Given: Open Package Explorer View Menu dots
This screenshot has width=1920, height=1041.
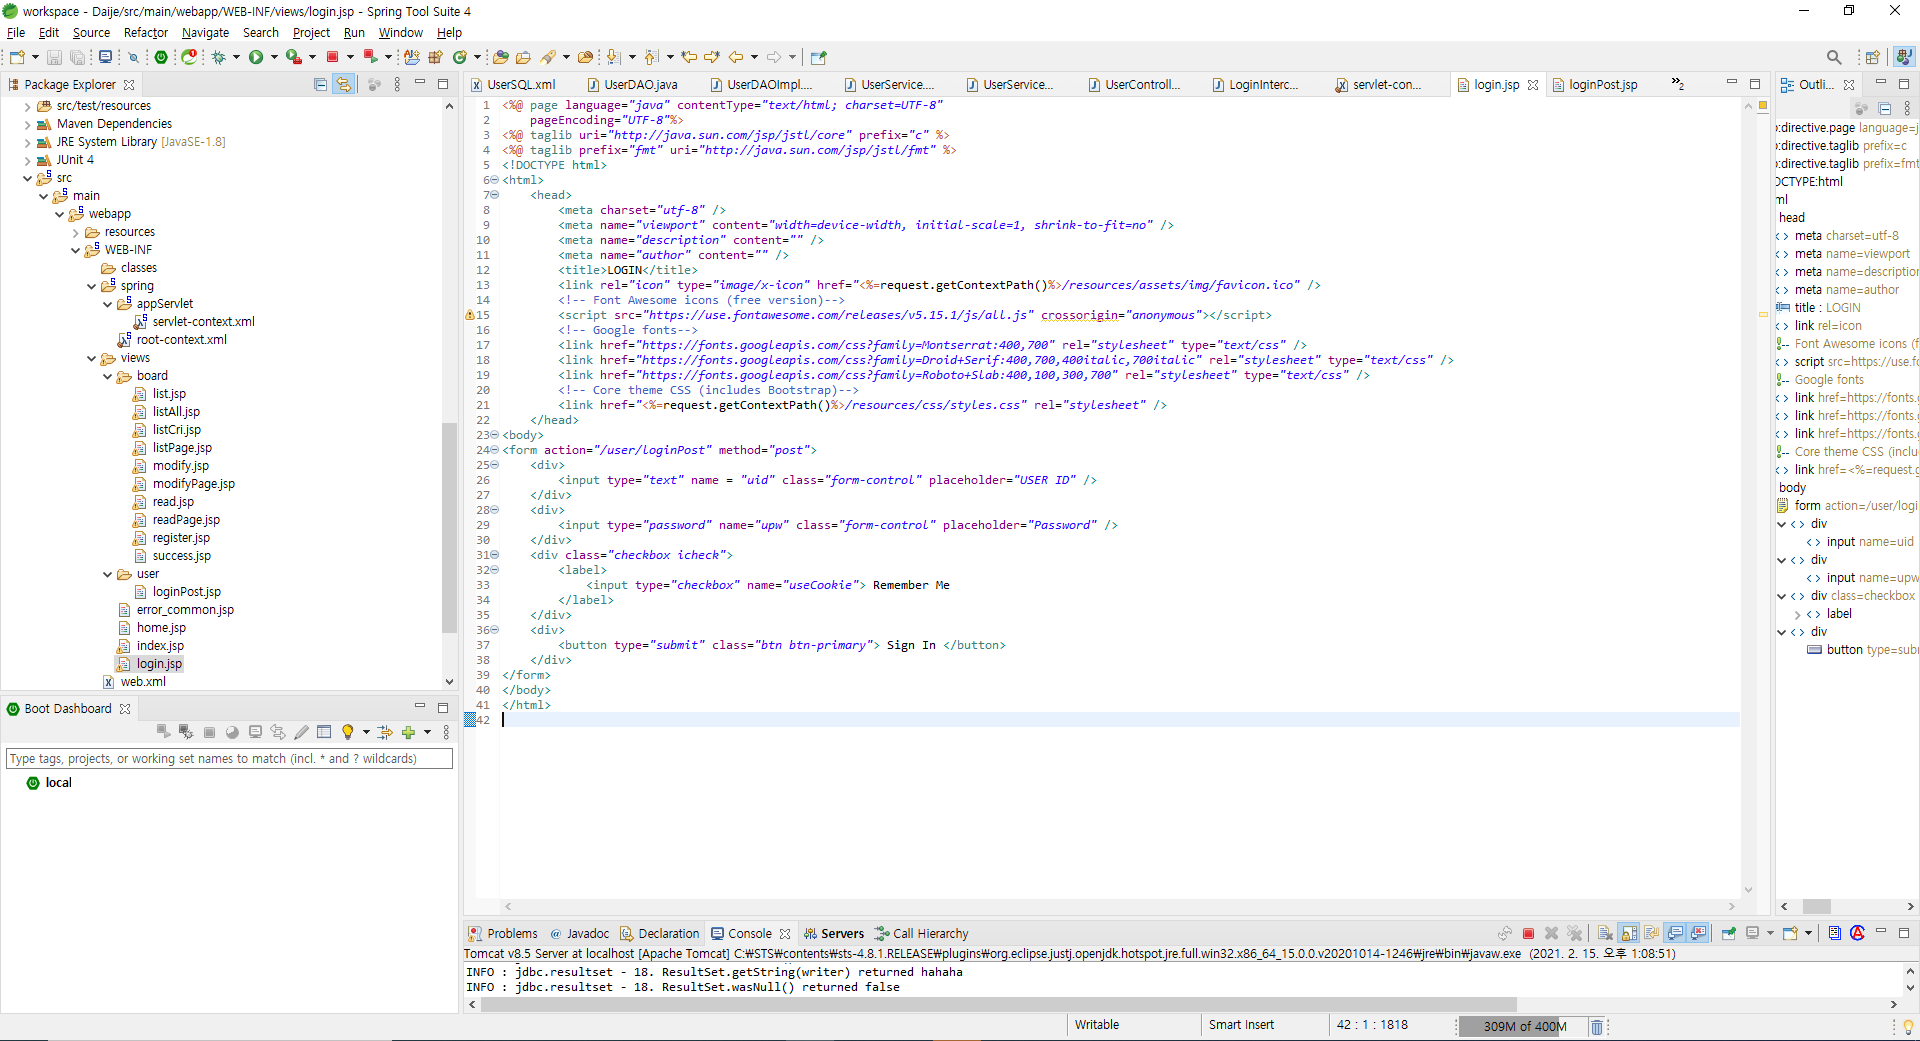Looking at the screenshot, I should pyautogui.click(x=397, y=84).
